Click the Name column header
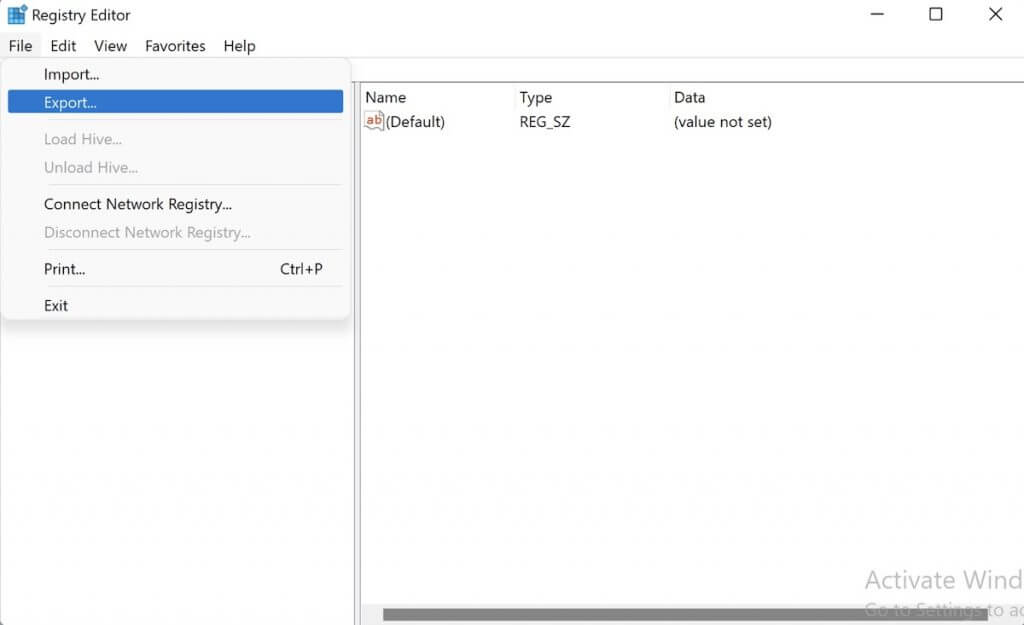The width and height of the screenshot is (1024, 625). click(x=385, y=97)
